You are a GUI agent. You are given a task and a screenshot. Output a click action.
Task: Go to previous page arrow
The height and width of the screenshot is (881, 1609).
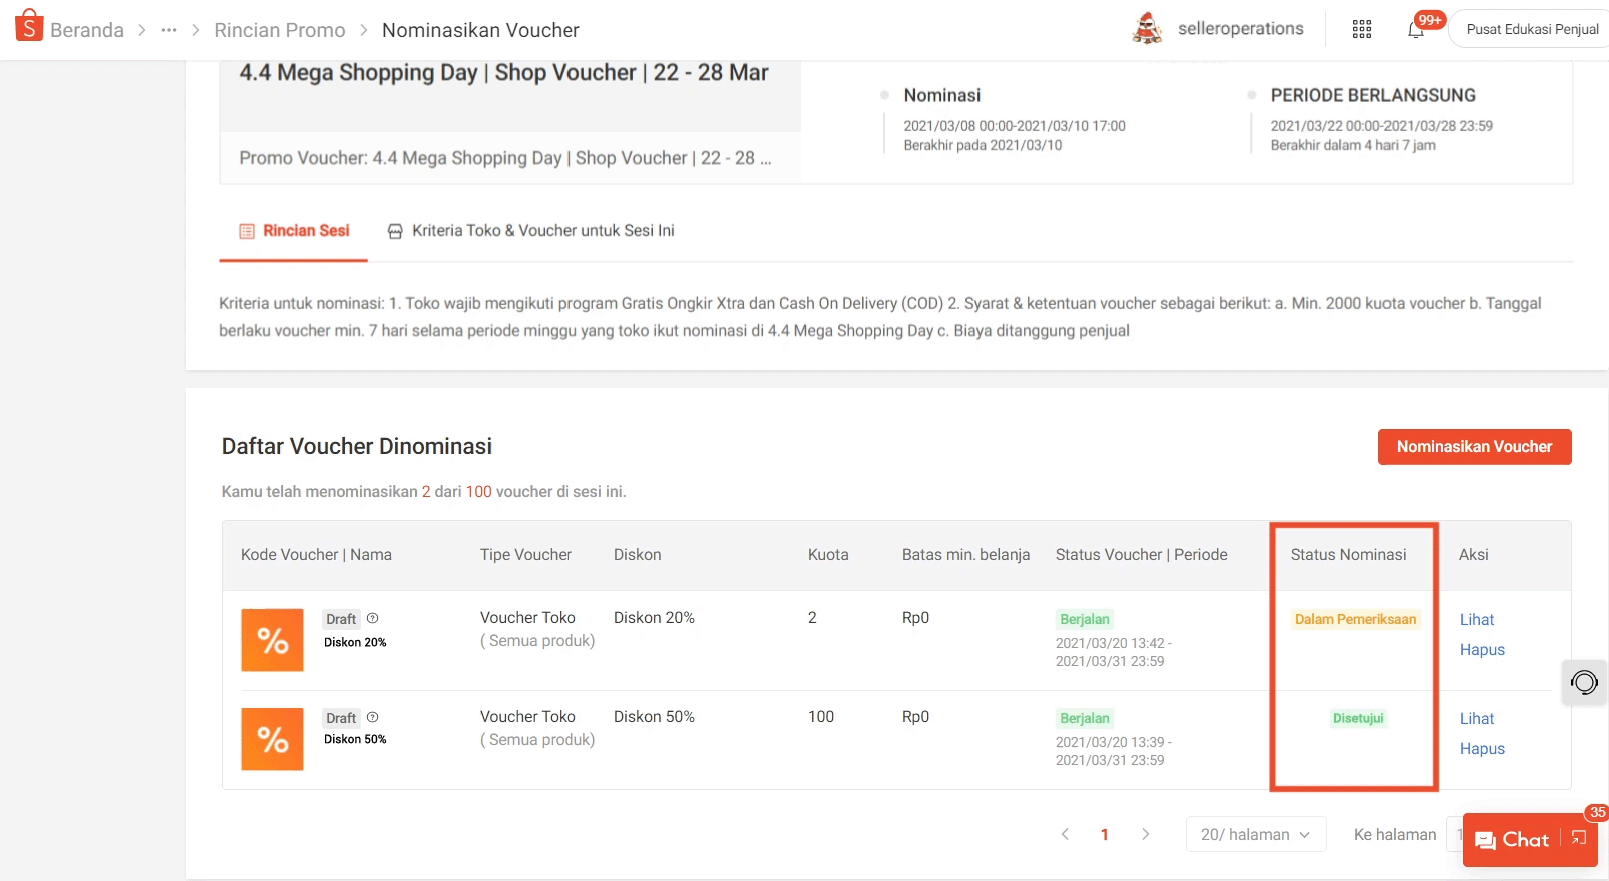point(1065,834)
